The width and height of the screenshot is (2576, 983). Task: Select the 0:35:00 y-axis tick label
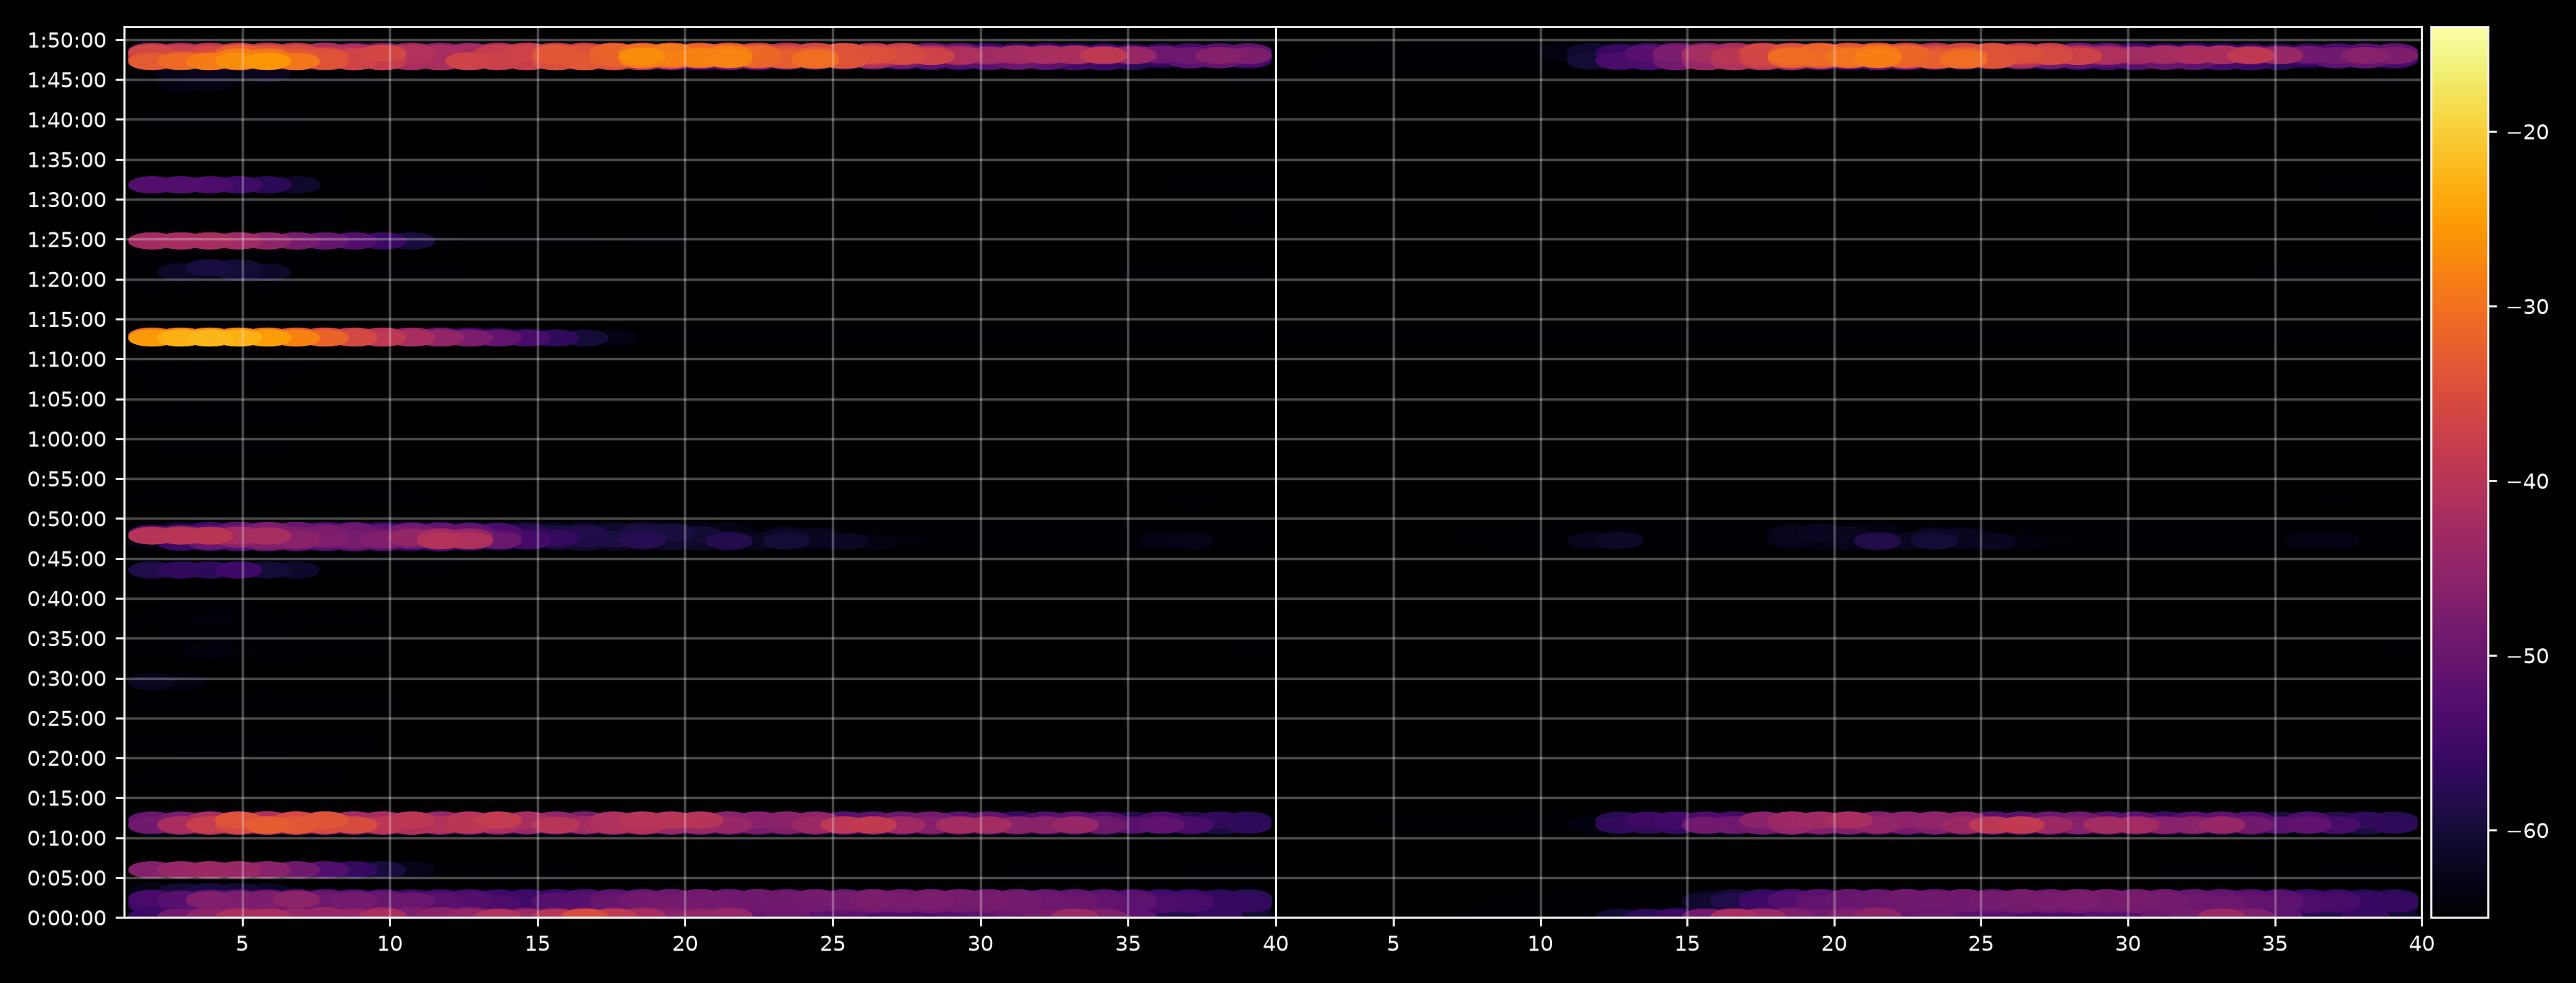pyautogui.click(x=66, y=639)
